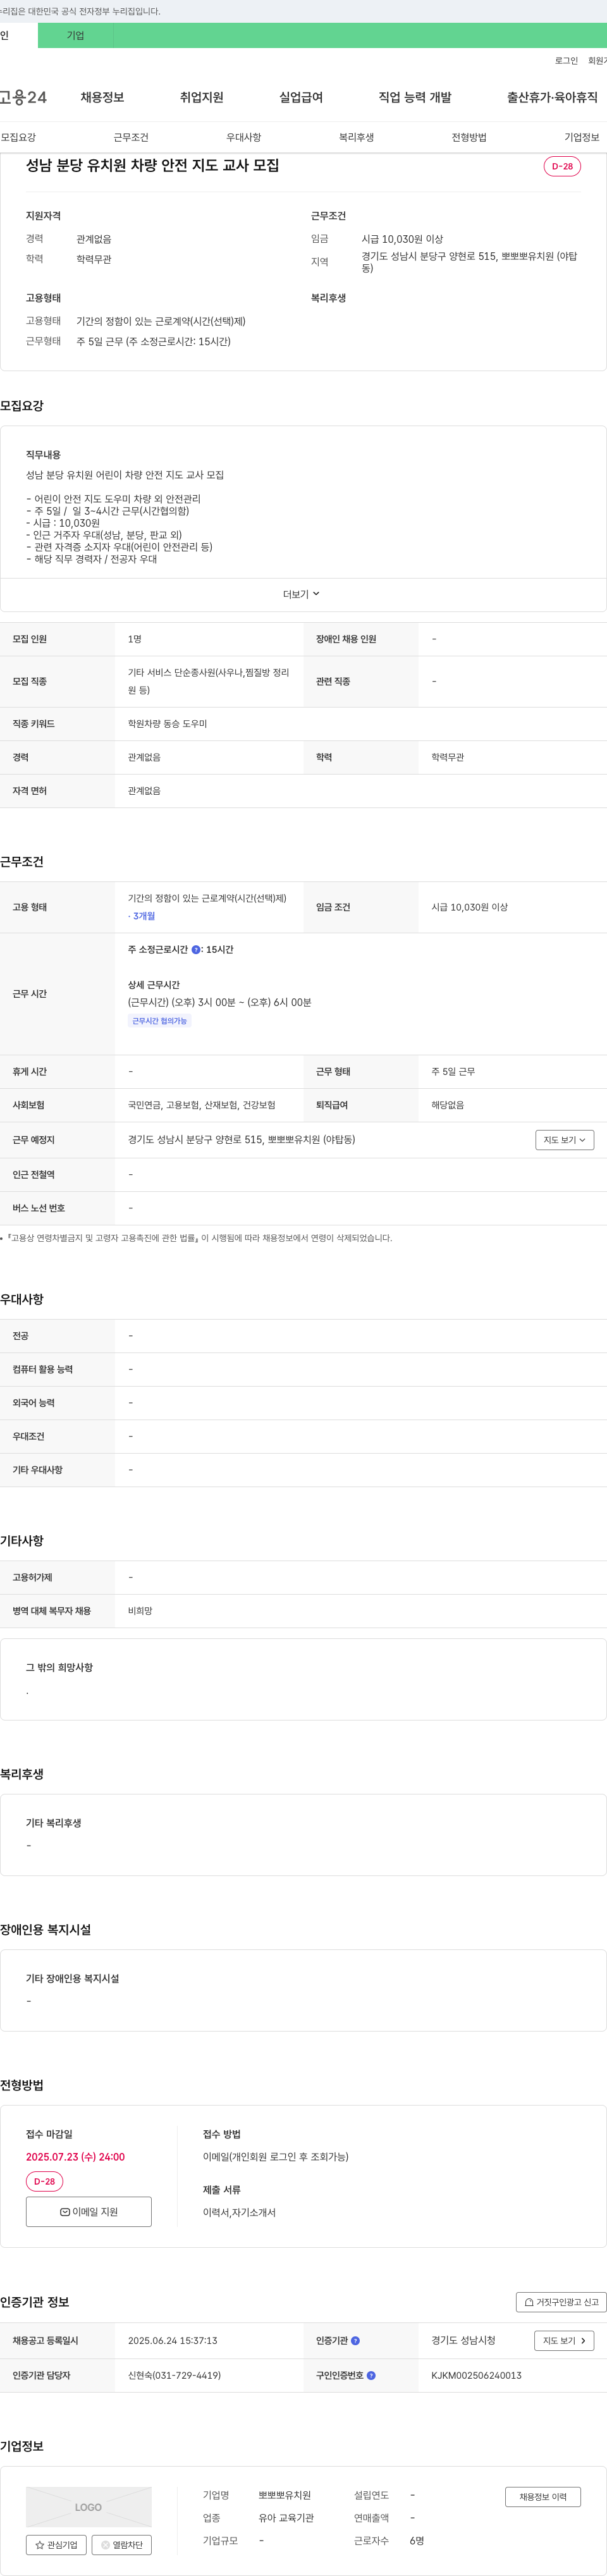The height and width of the screenshot is (2576, 607).
Task: Click the LOGO placeholder image of 뽀뽀뽀유치원
Action: click(88, 2507)
